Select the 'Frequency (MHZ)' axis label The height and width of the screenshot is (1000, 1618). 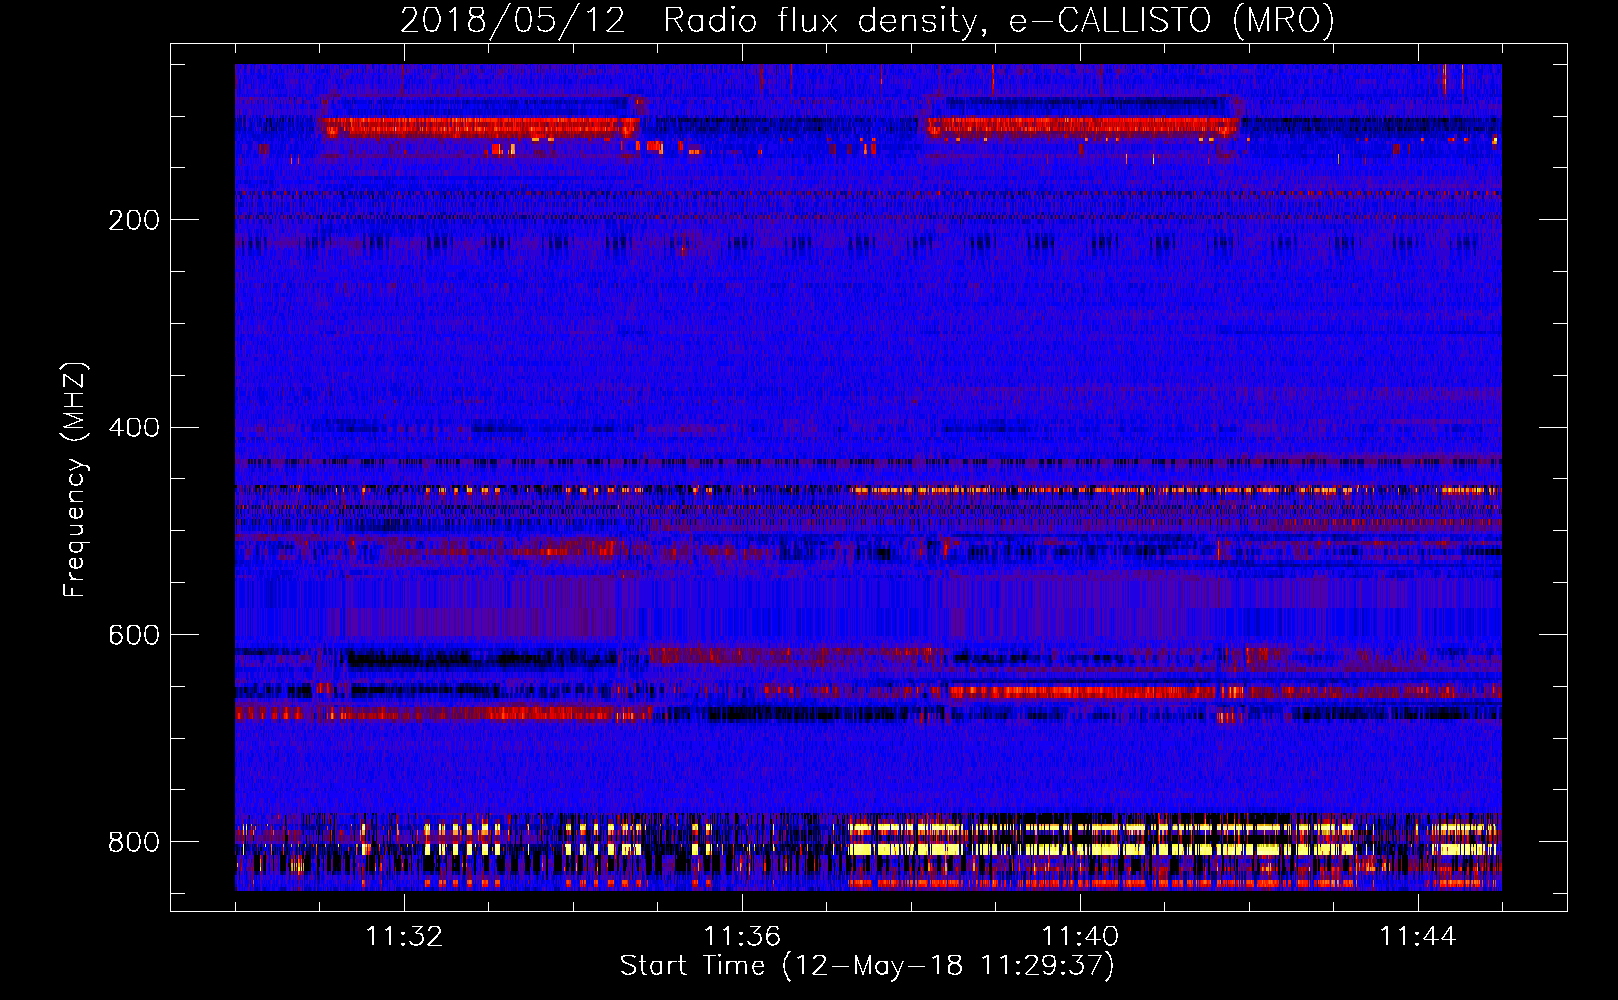point(75,479)
